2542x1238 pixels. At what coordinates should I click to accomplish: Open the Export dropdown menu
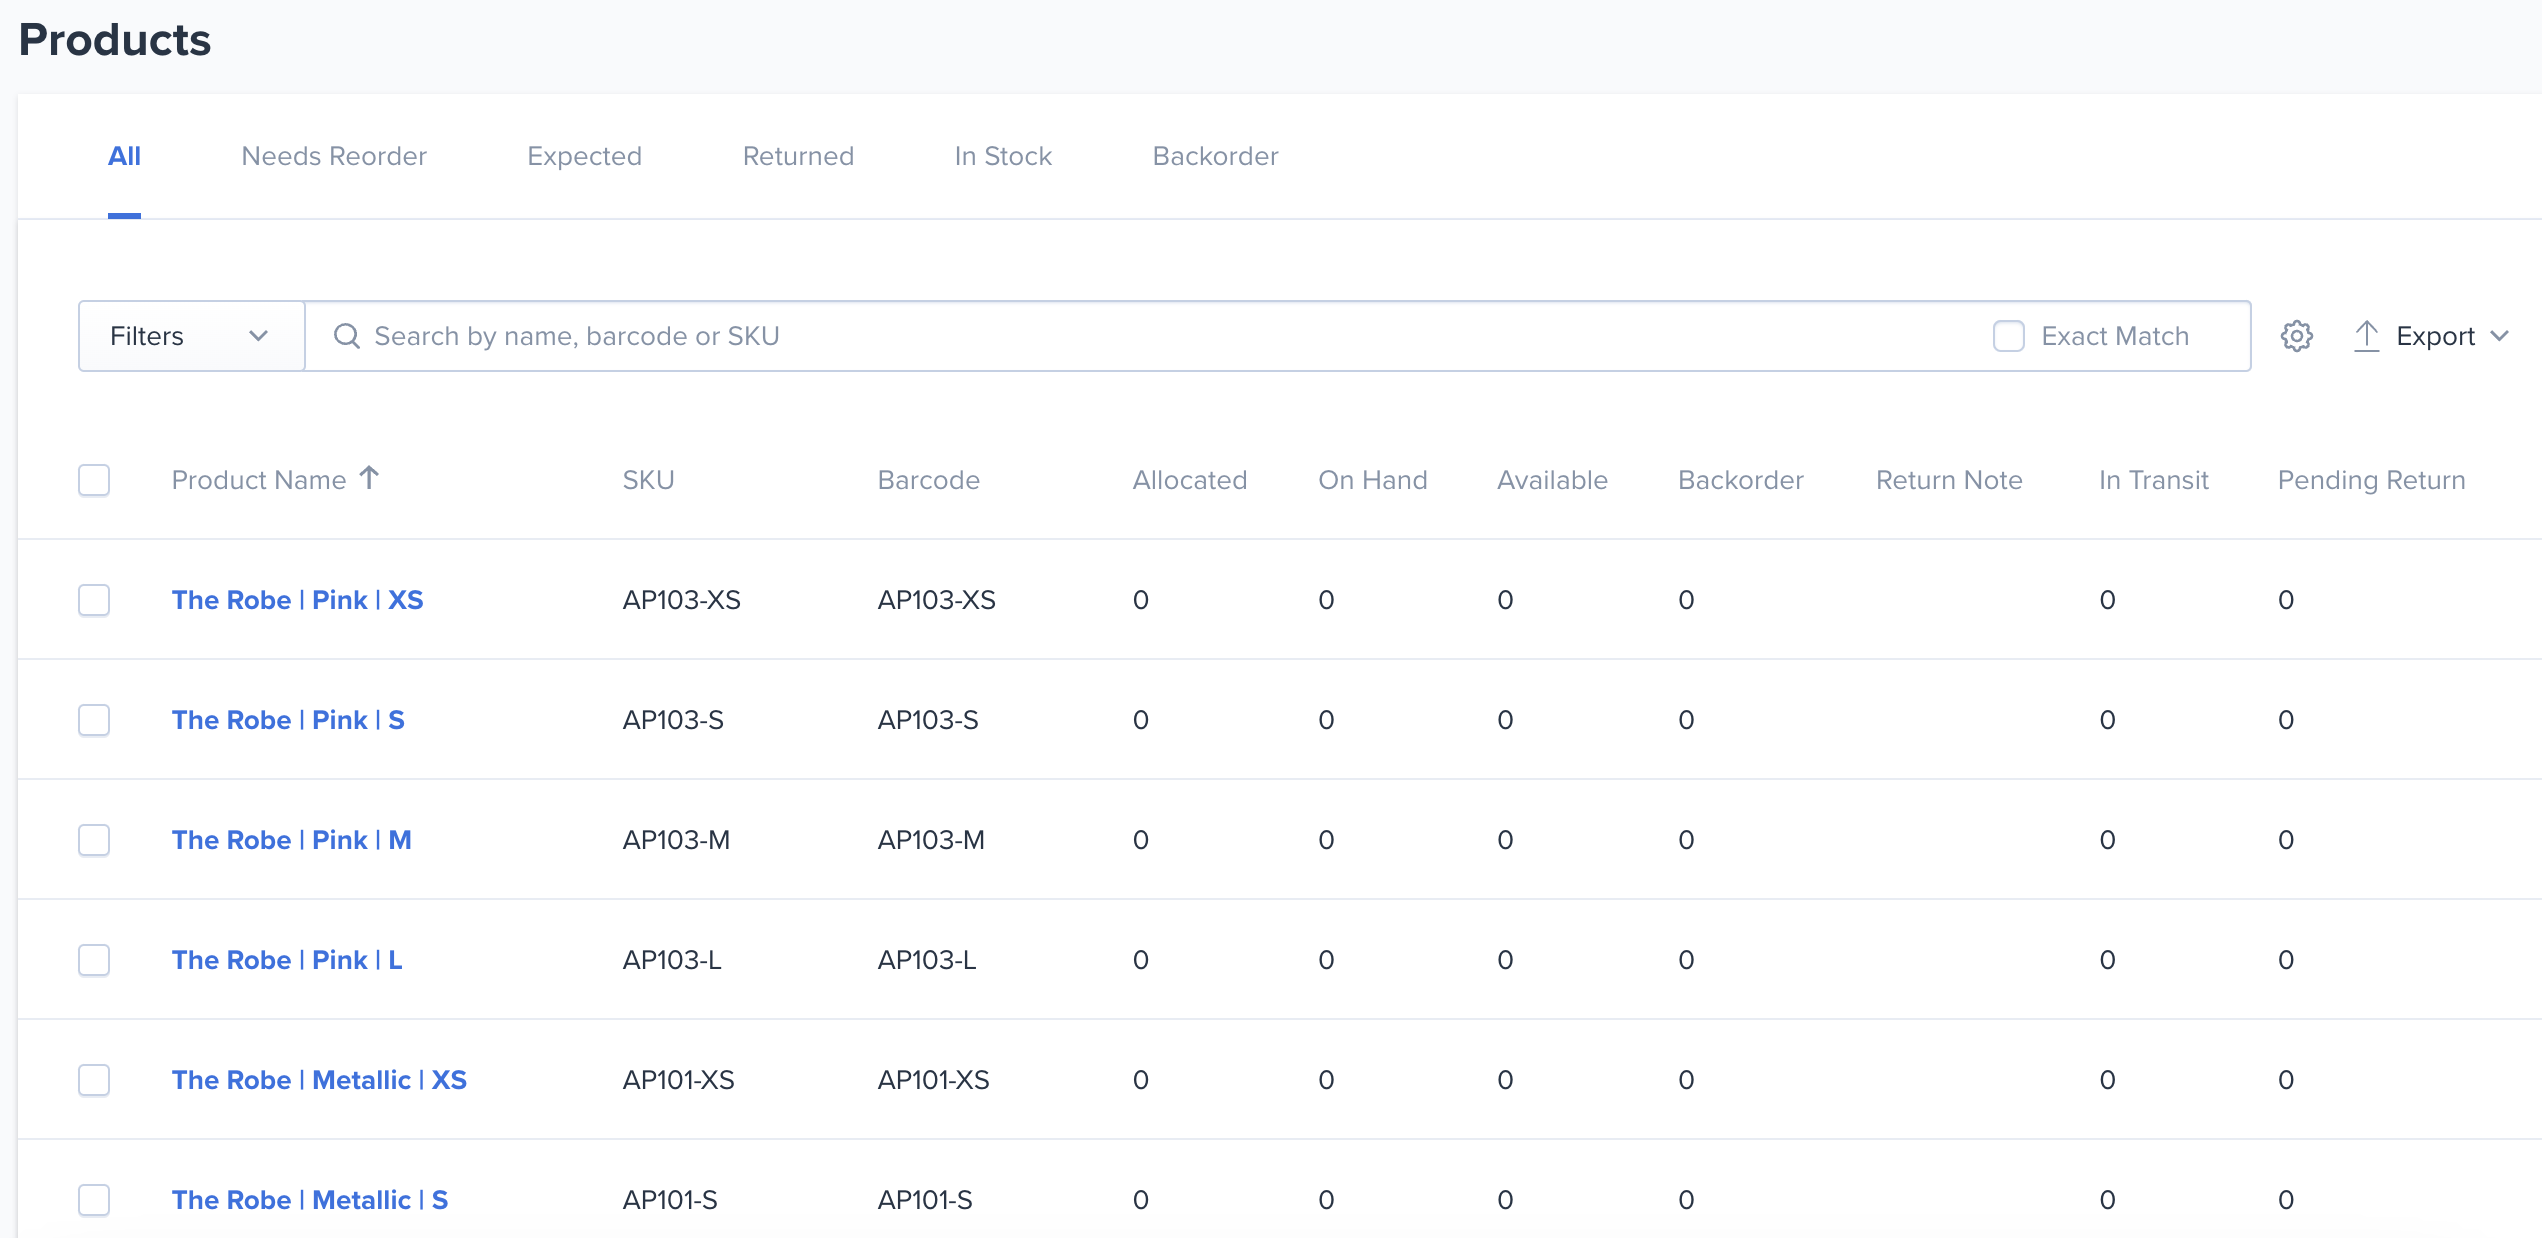tap(2431, 336)
